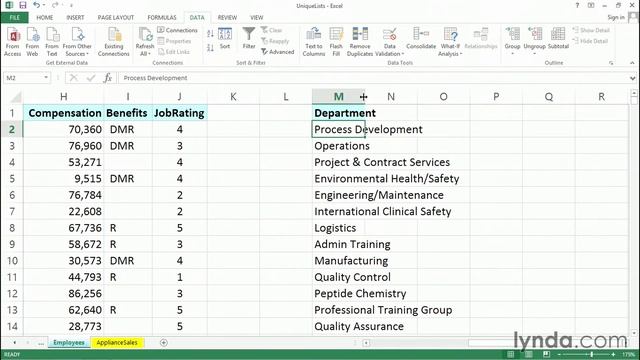
Task: Switch to the INSERT tab
Action: (x=75, y=18)
